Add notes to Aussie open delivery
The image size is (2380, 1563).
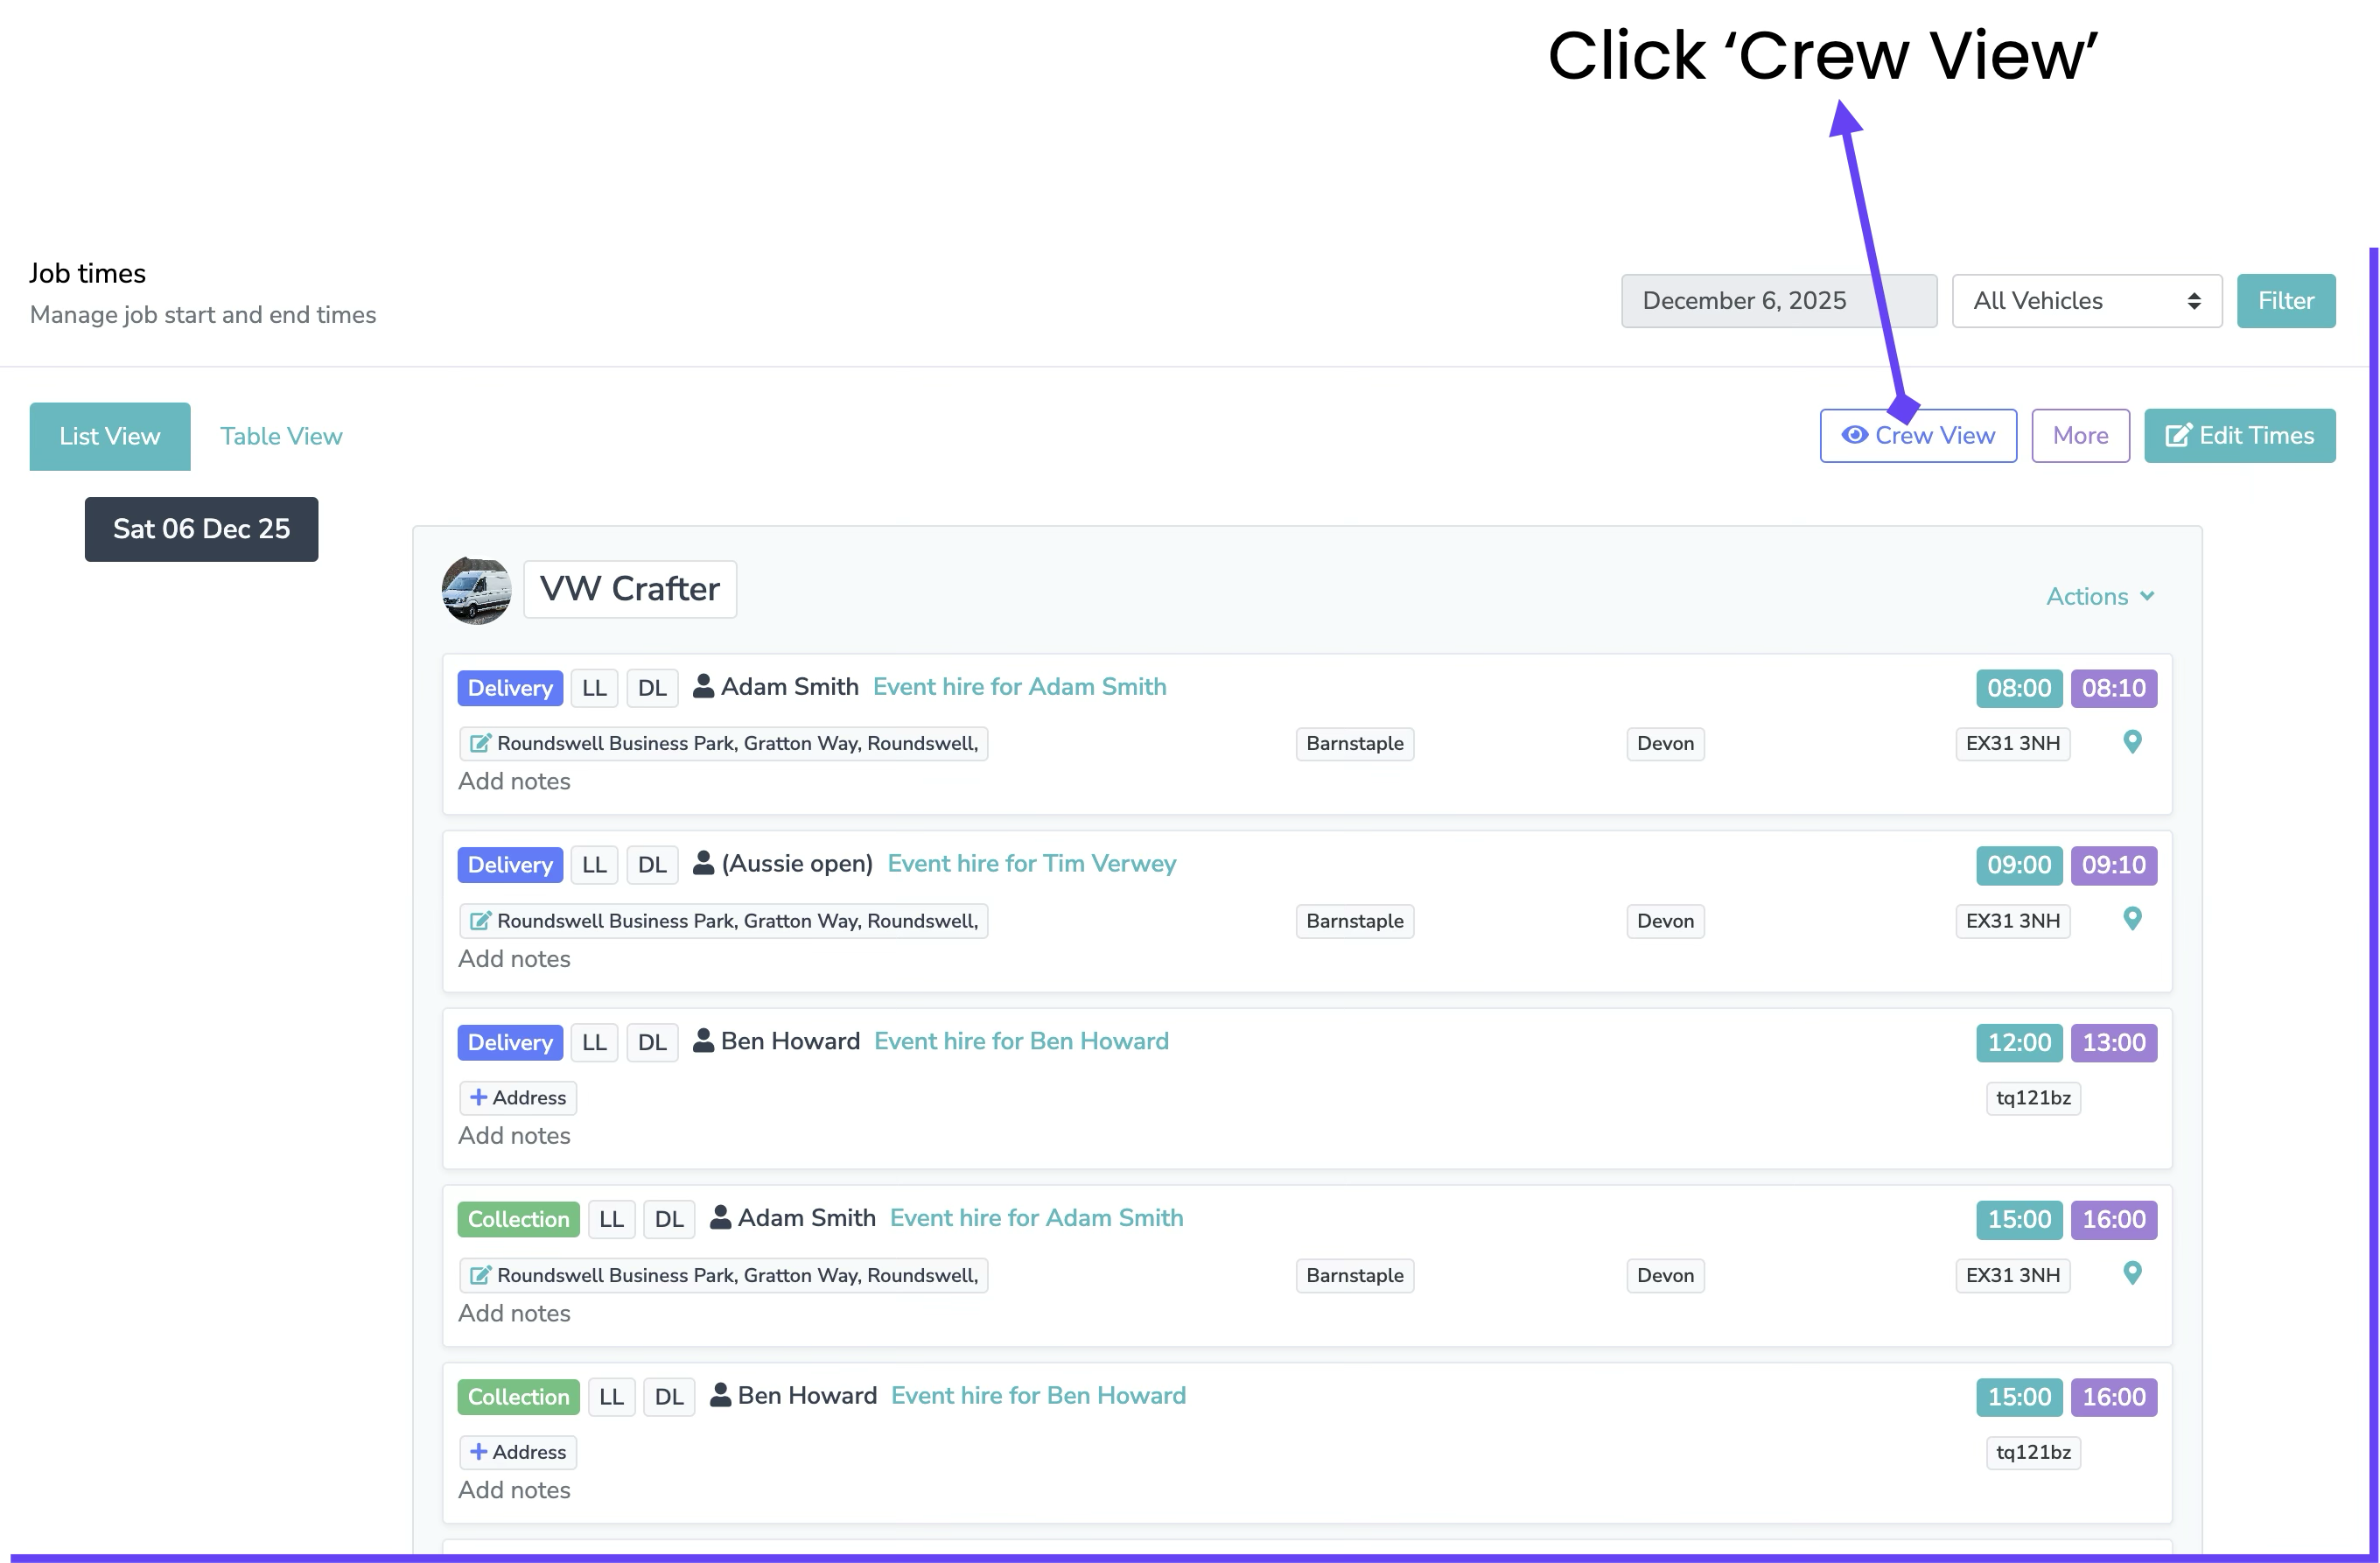514,959
